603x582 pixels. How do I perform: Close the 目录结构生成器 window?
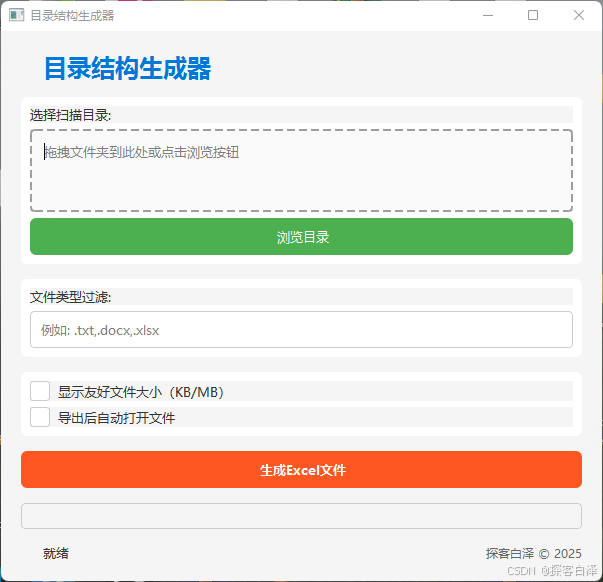coord(579,15)
